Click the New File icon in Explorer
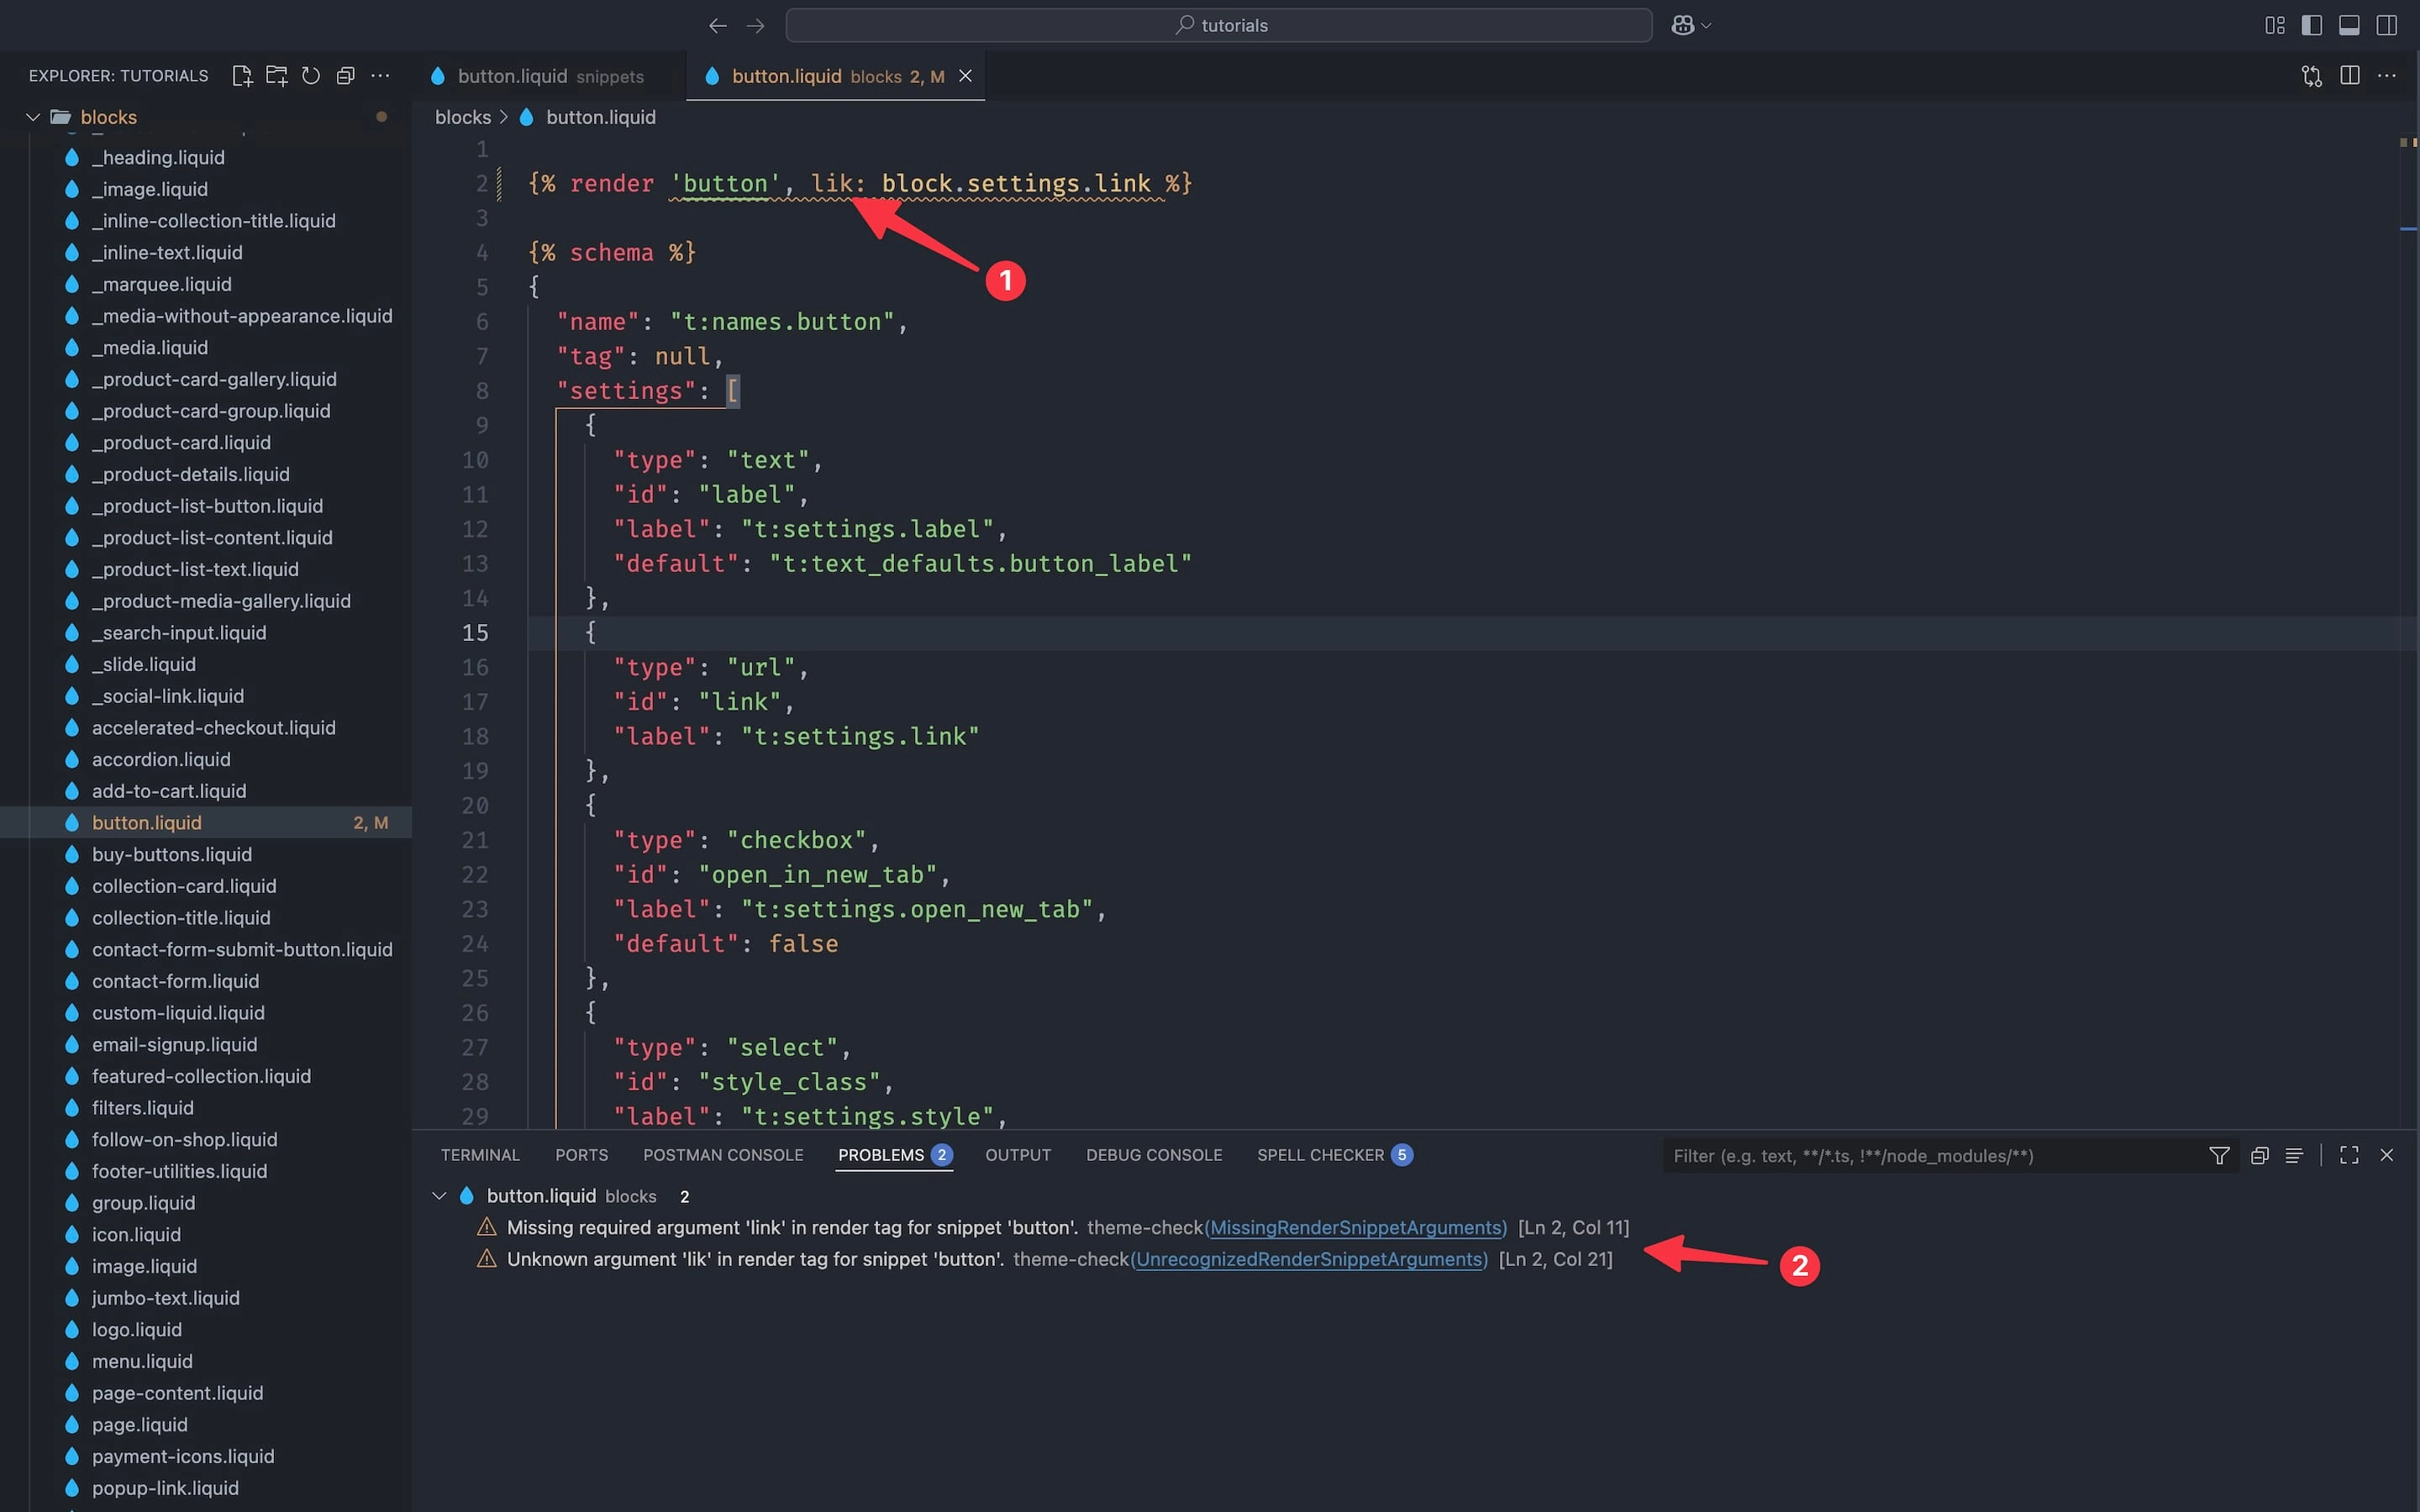Viewport: 2420px width, 1512px height. [241, 76]
